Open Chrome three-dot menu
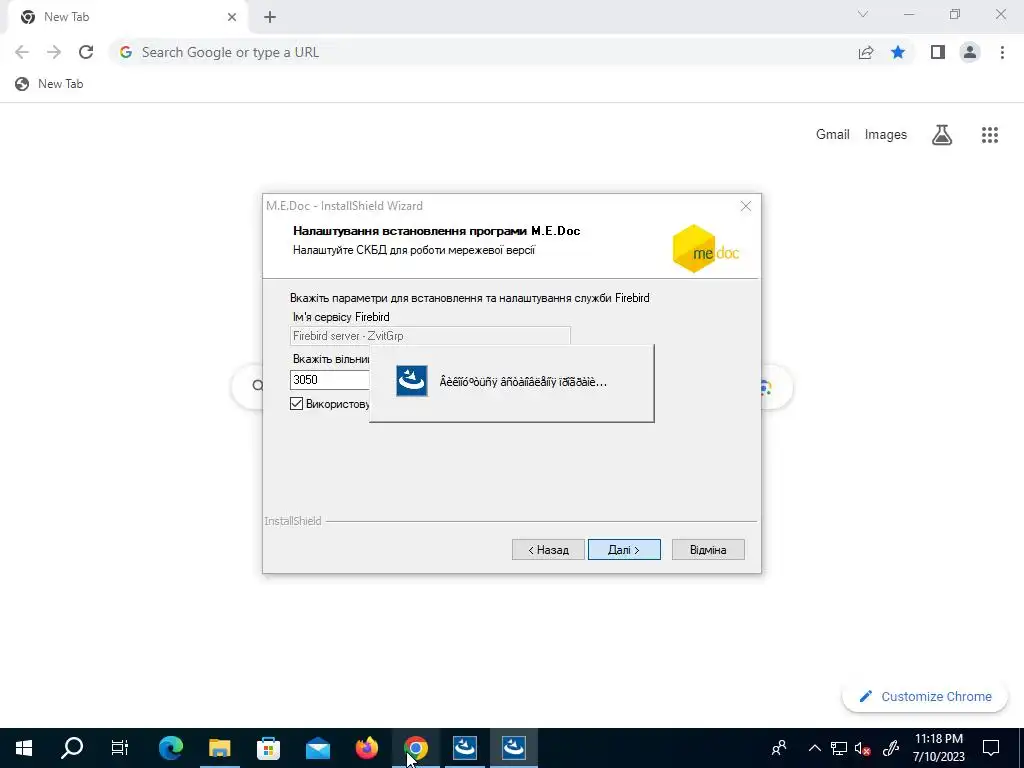Viewport: 1024px width, 768px height. [x=1002, y=52]
